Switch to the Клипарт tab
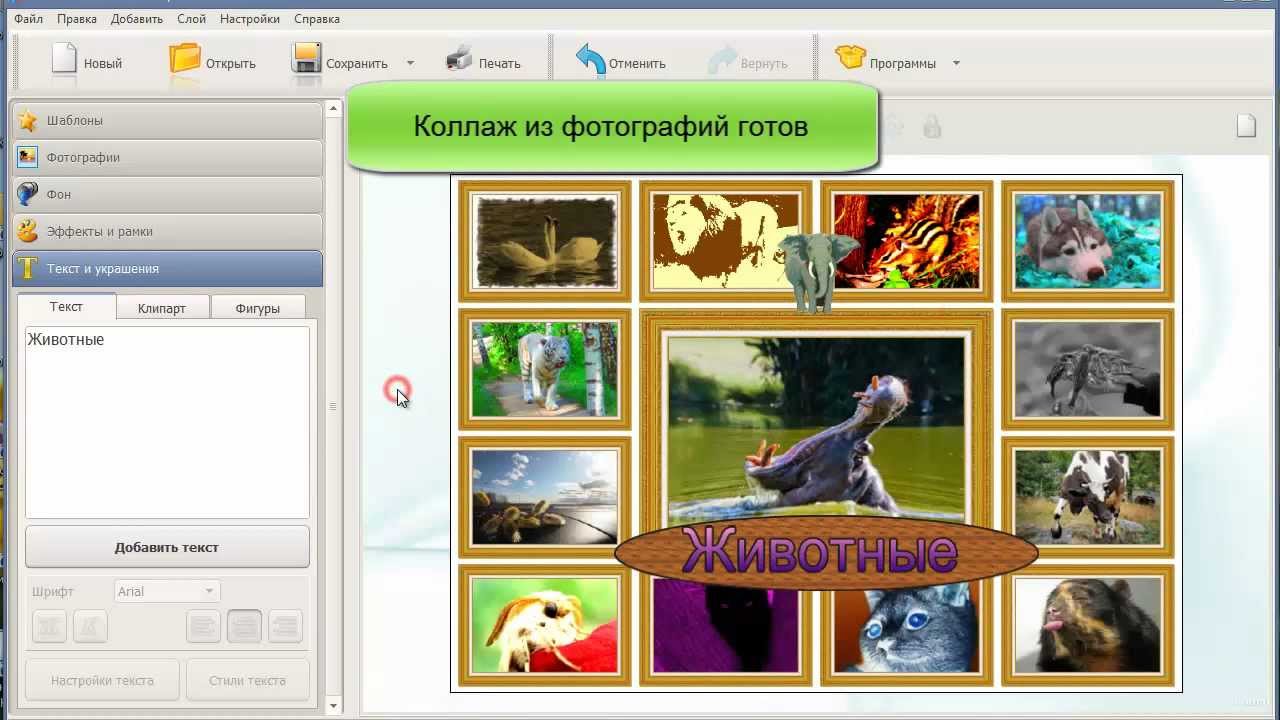 pos(162,308)
